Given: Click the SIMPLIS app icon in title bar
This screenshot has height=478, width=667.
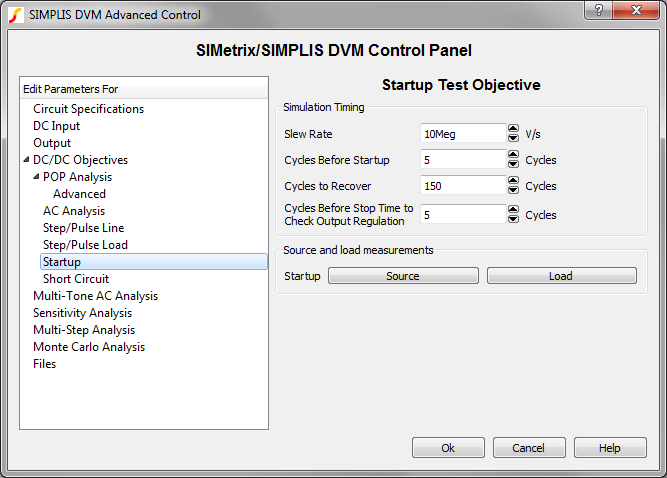Looking at the screenshot, I should coord(15,14).
